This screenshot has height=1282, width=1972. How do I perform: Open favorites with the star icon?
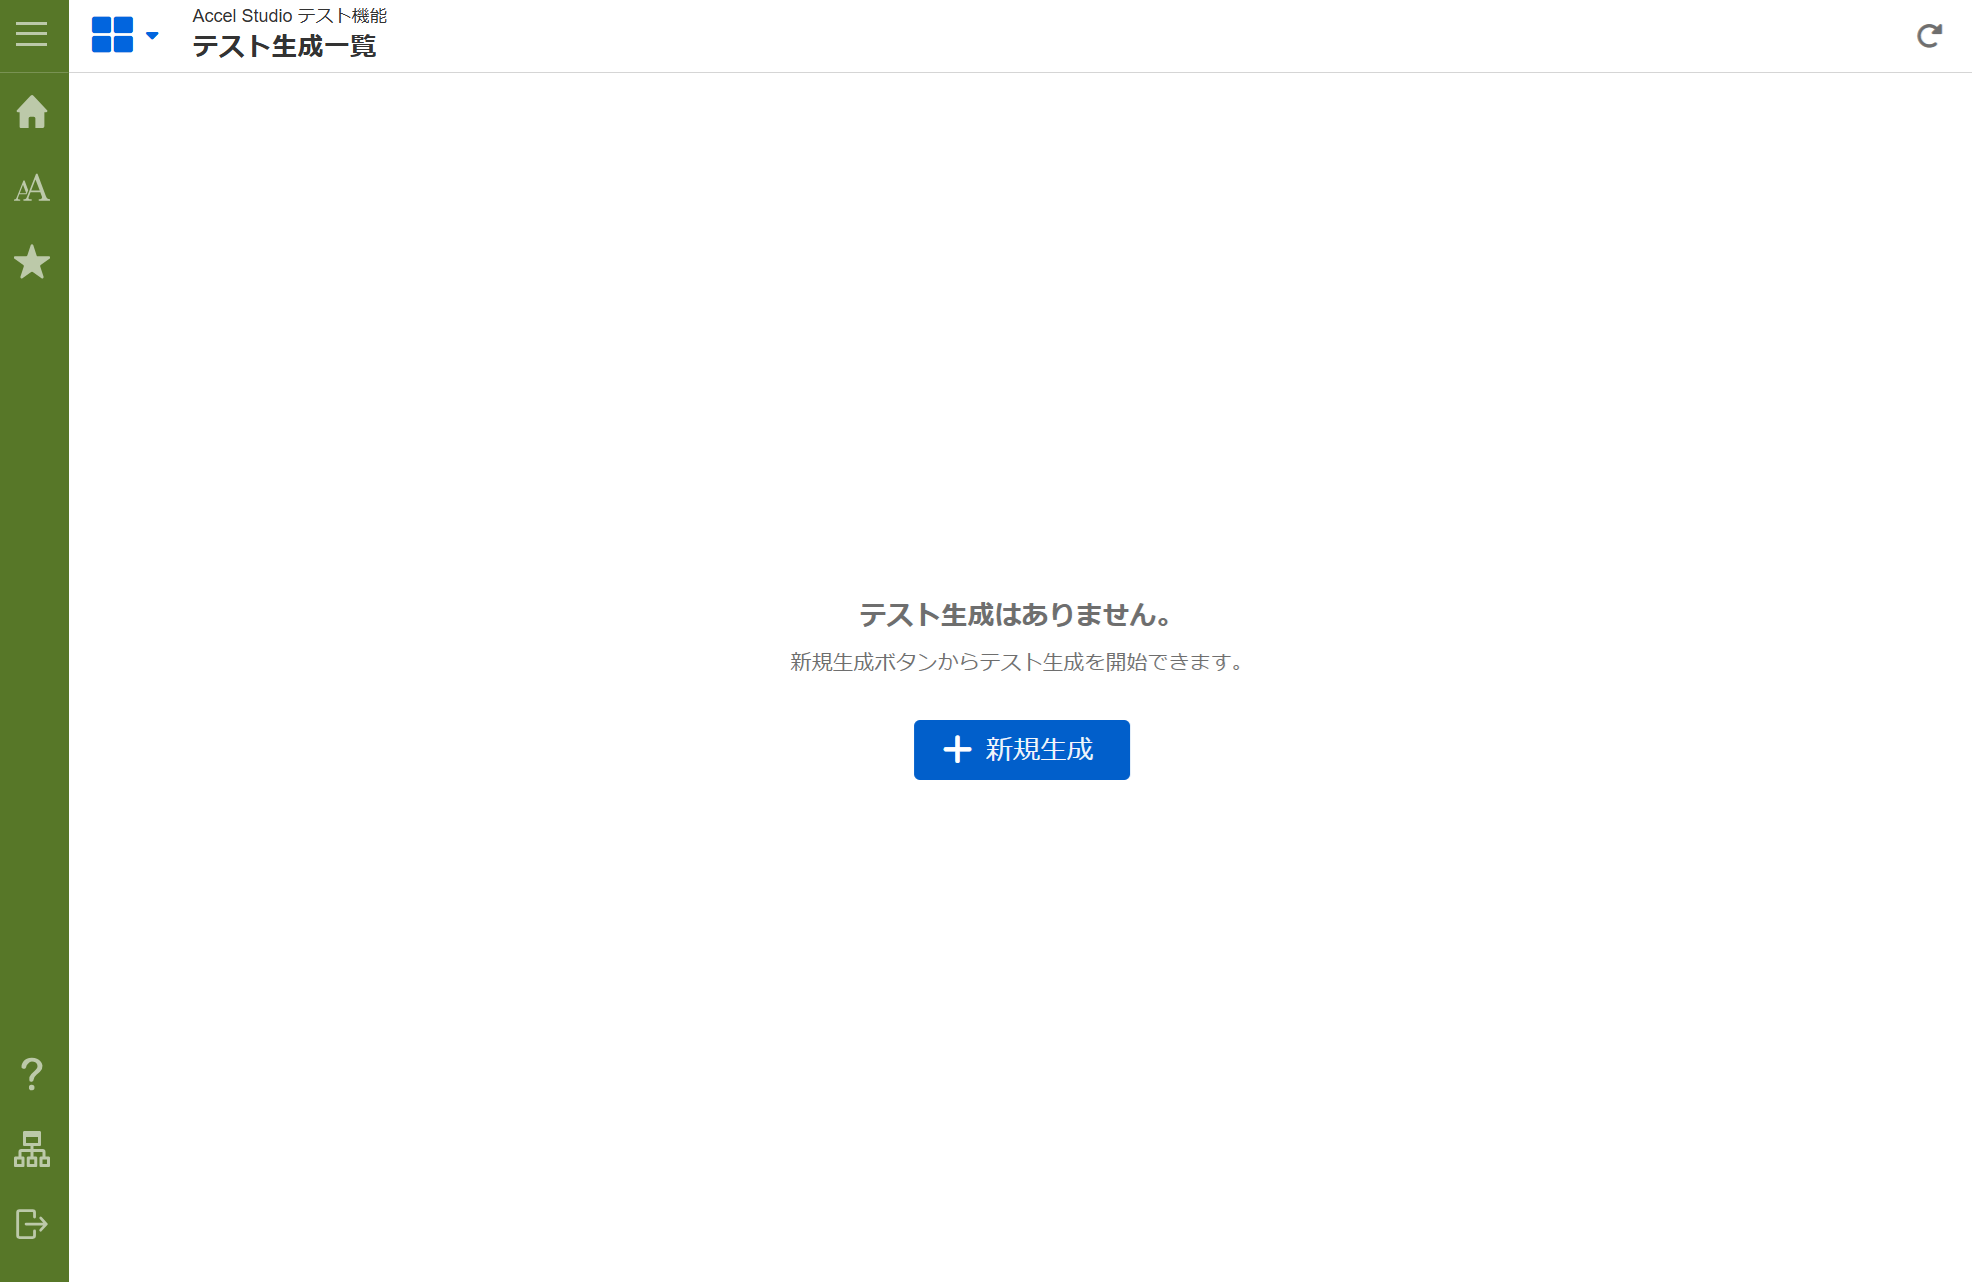32,262
